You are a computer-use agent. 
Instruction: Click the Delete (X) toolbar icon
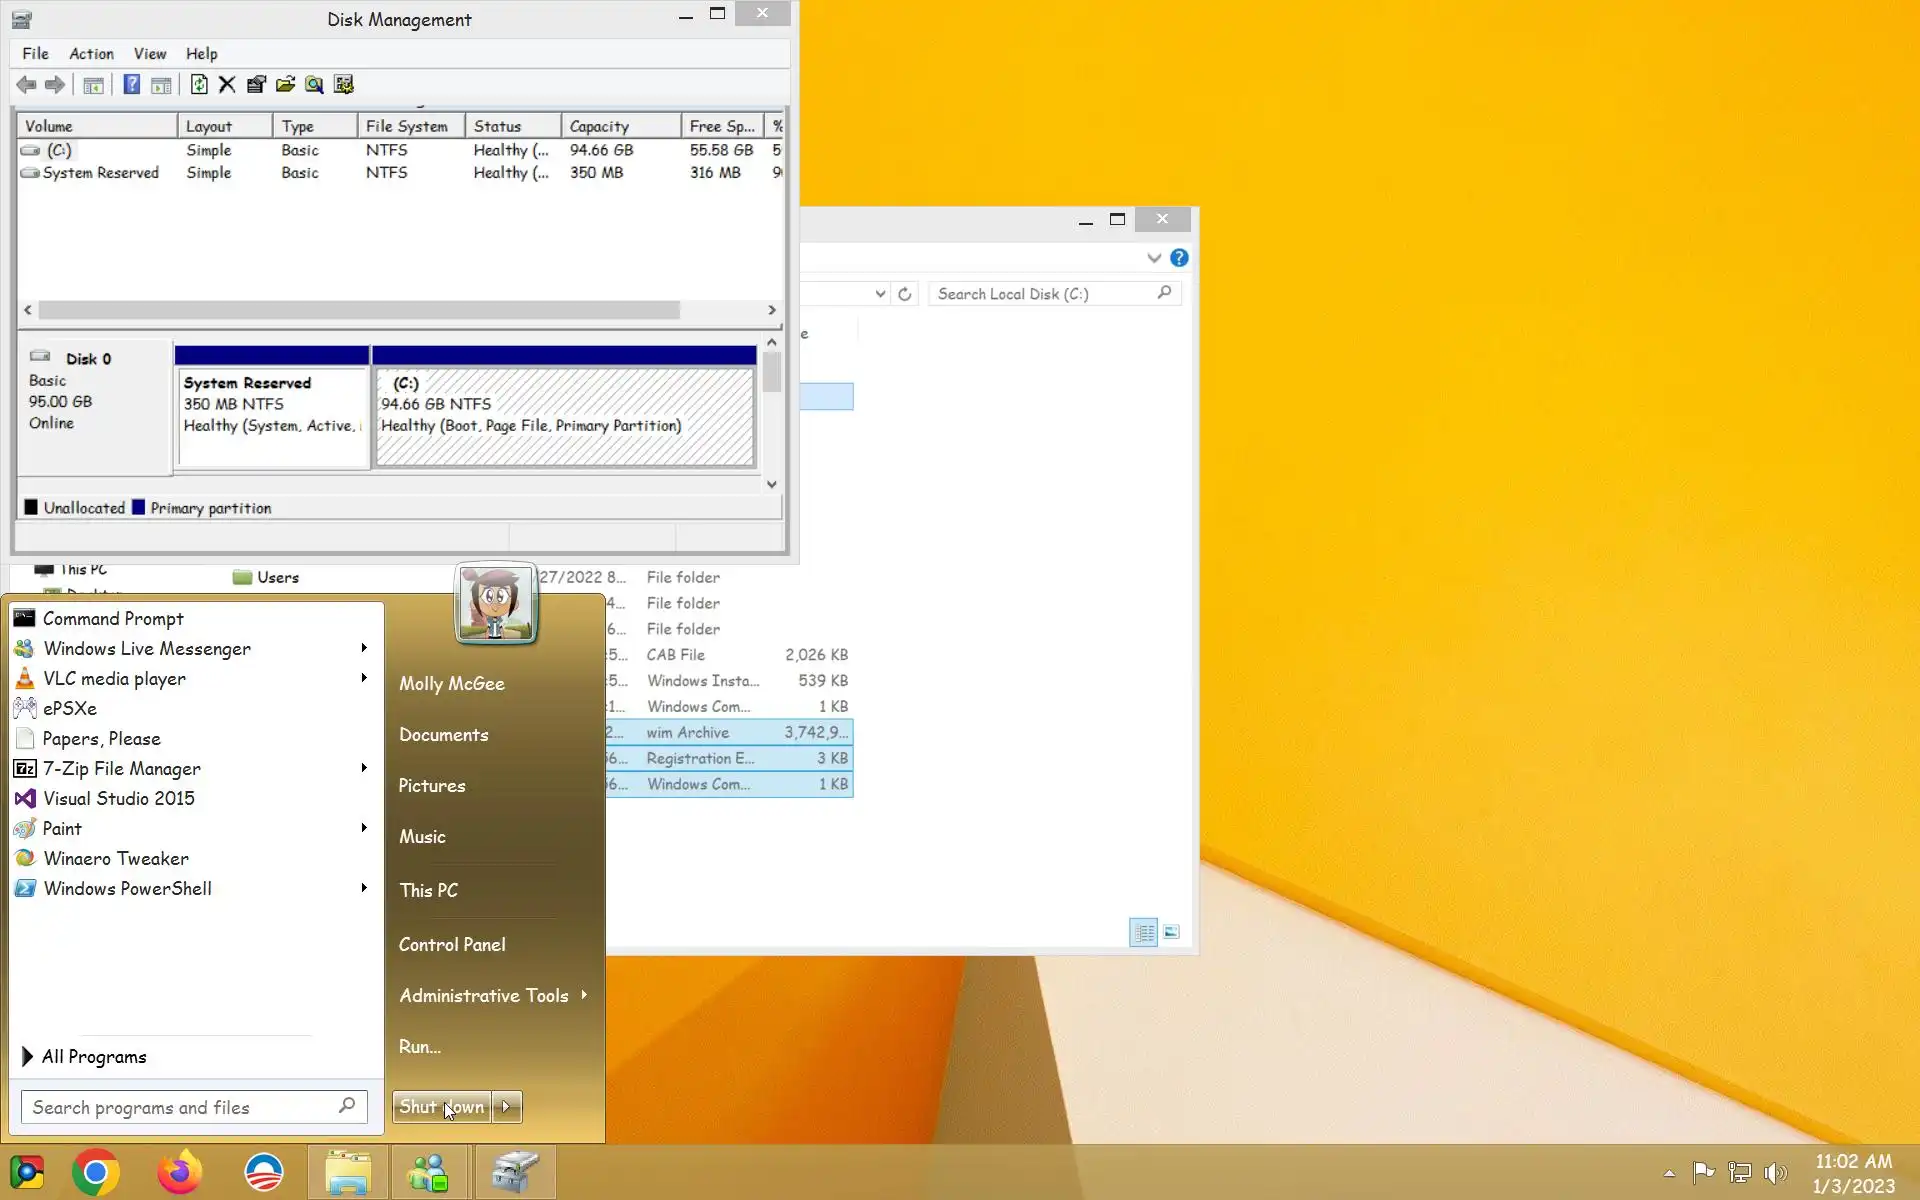click(x=227, y=85)
